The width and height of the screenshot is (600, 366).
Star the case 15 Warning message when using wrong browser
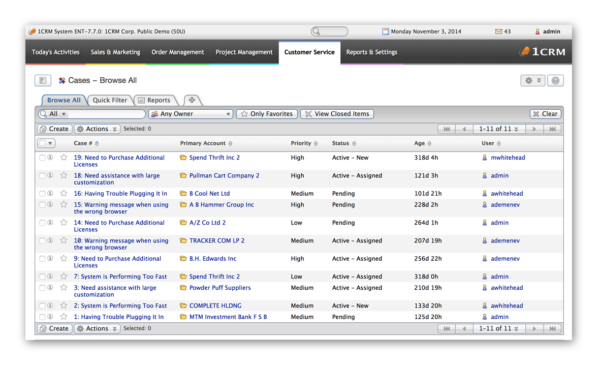coord(64,204)
